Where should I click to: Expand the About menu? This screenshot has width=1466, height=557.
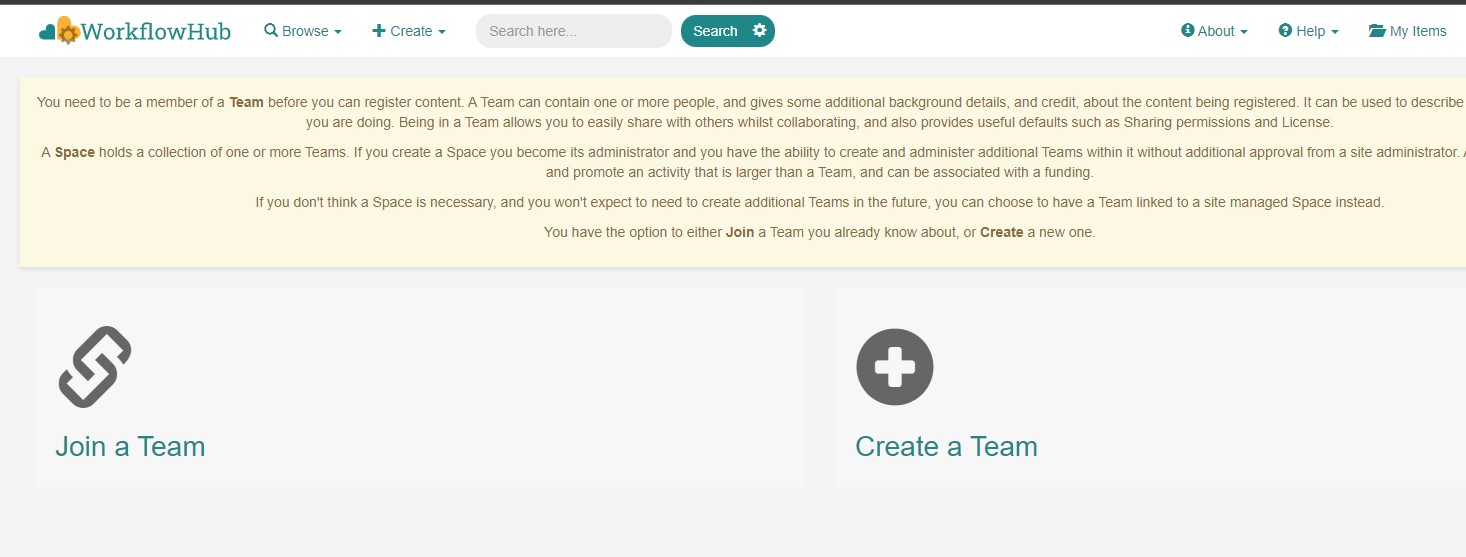(1214, 31)
